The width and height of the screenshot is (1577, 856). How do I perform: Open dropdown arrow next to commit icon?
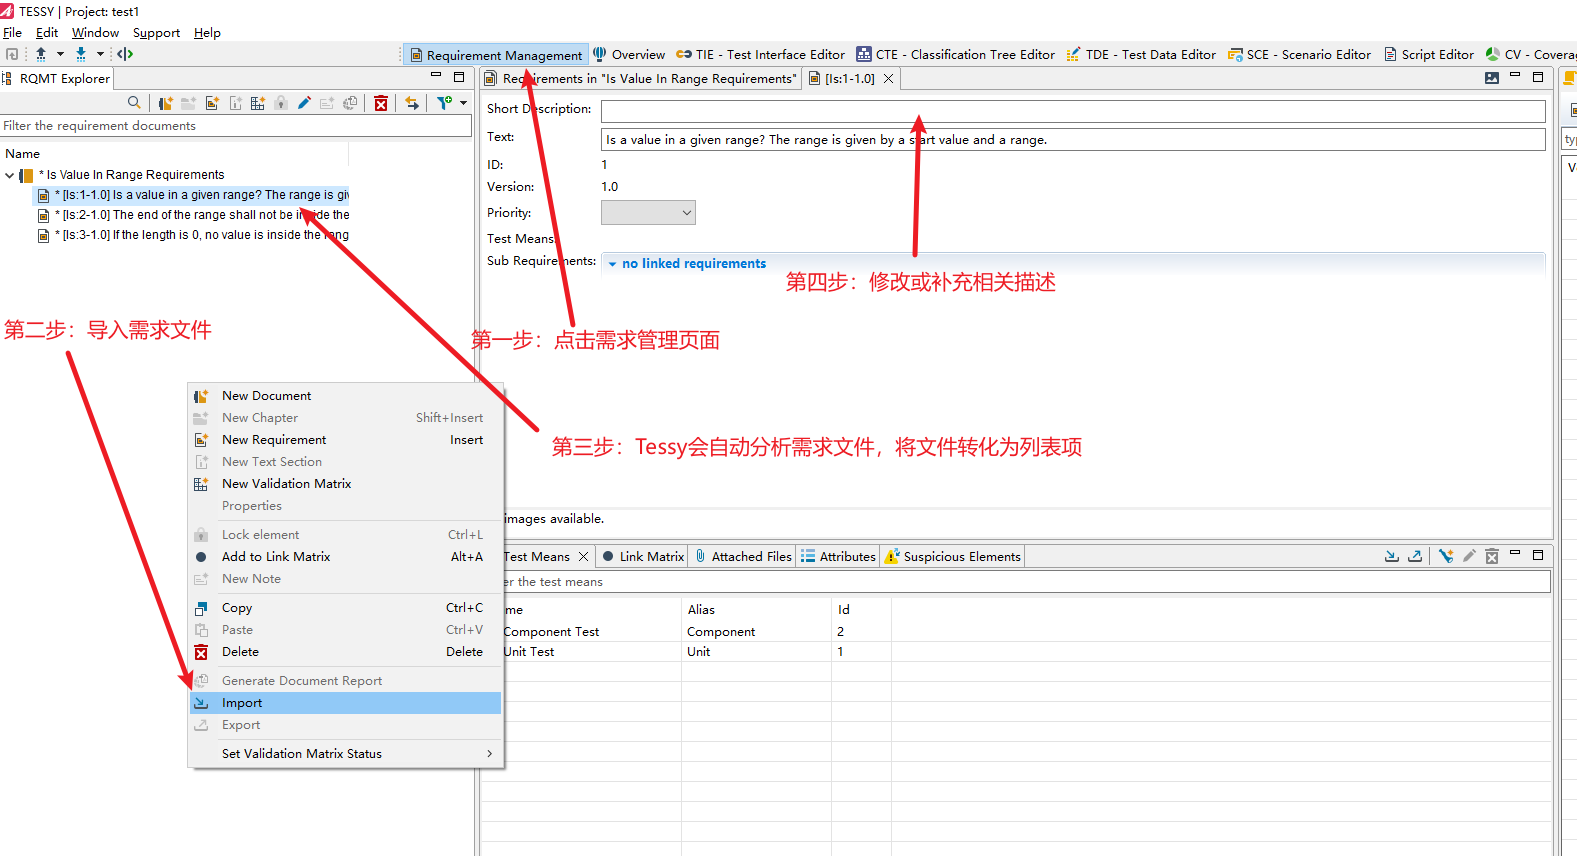tap(60, 54)
